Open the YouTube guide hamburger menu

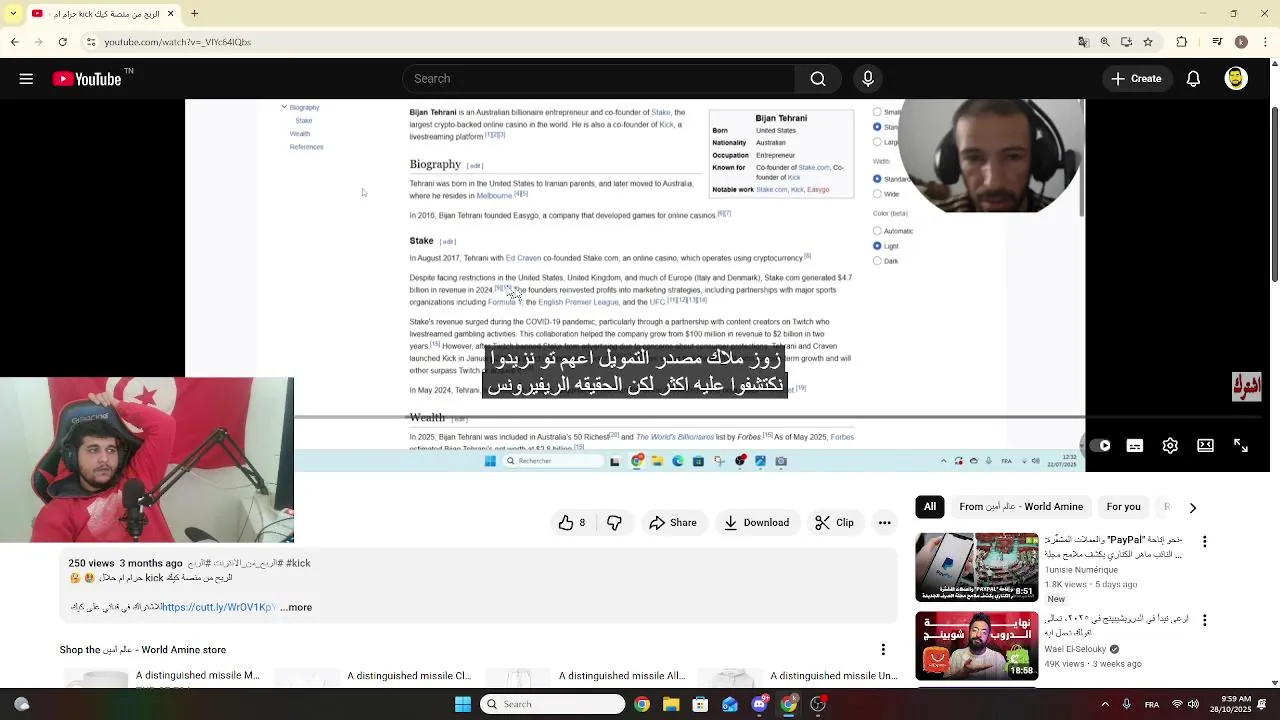coord(26,79)
